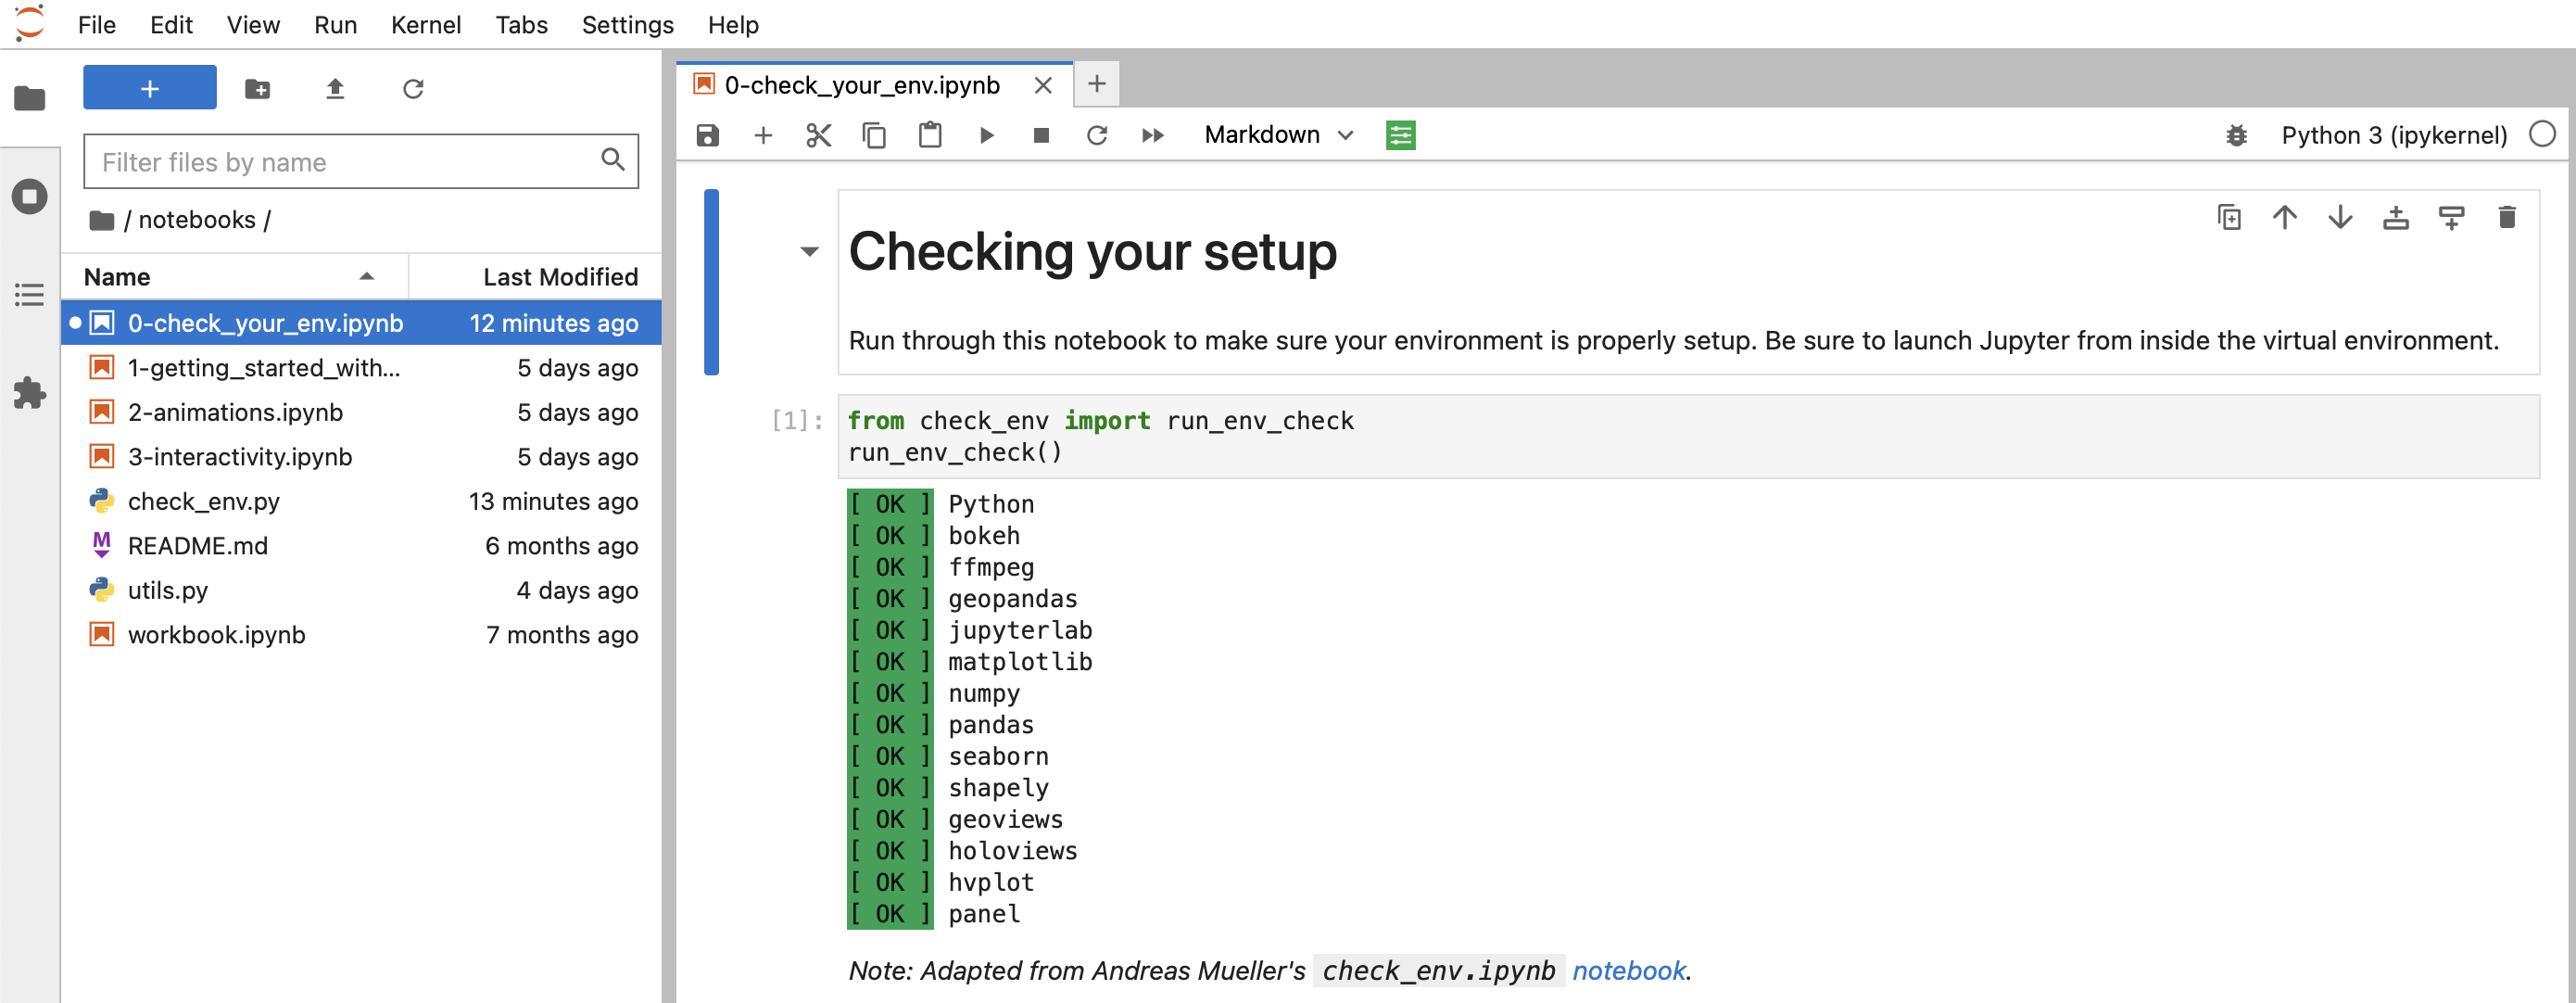Save the notebook with the floppy disk icon
2576x1003 pixels.
(707, 135)
